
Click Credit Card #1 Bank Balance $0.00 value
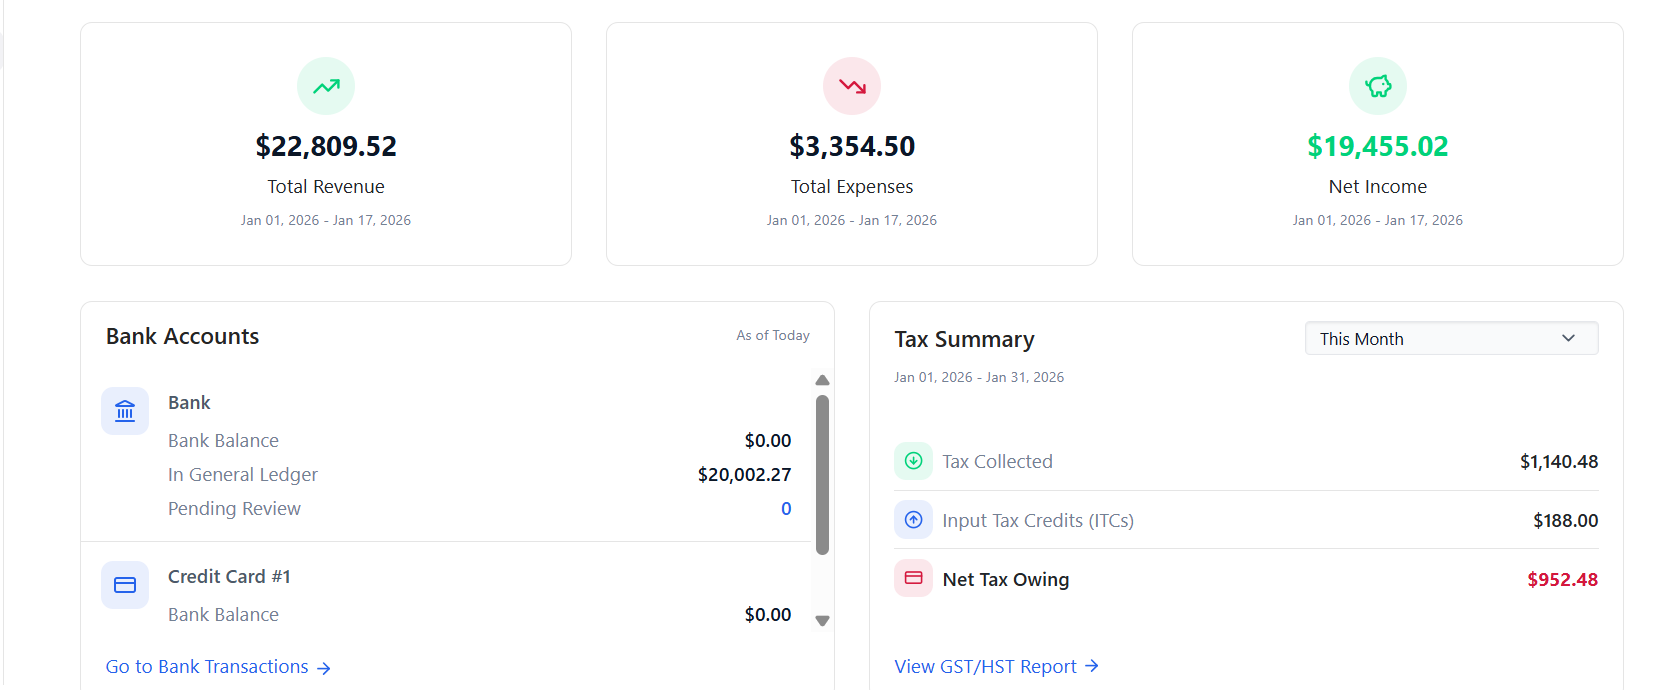768,615
